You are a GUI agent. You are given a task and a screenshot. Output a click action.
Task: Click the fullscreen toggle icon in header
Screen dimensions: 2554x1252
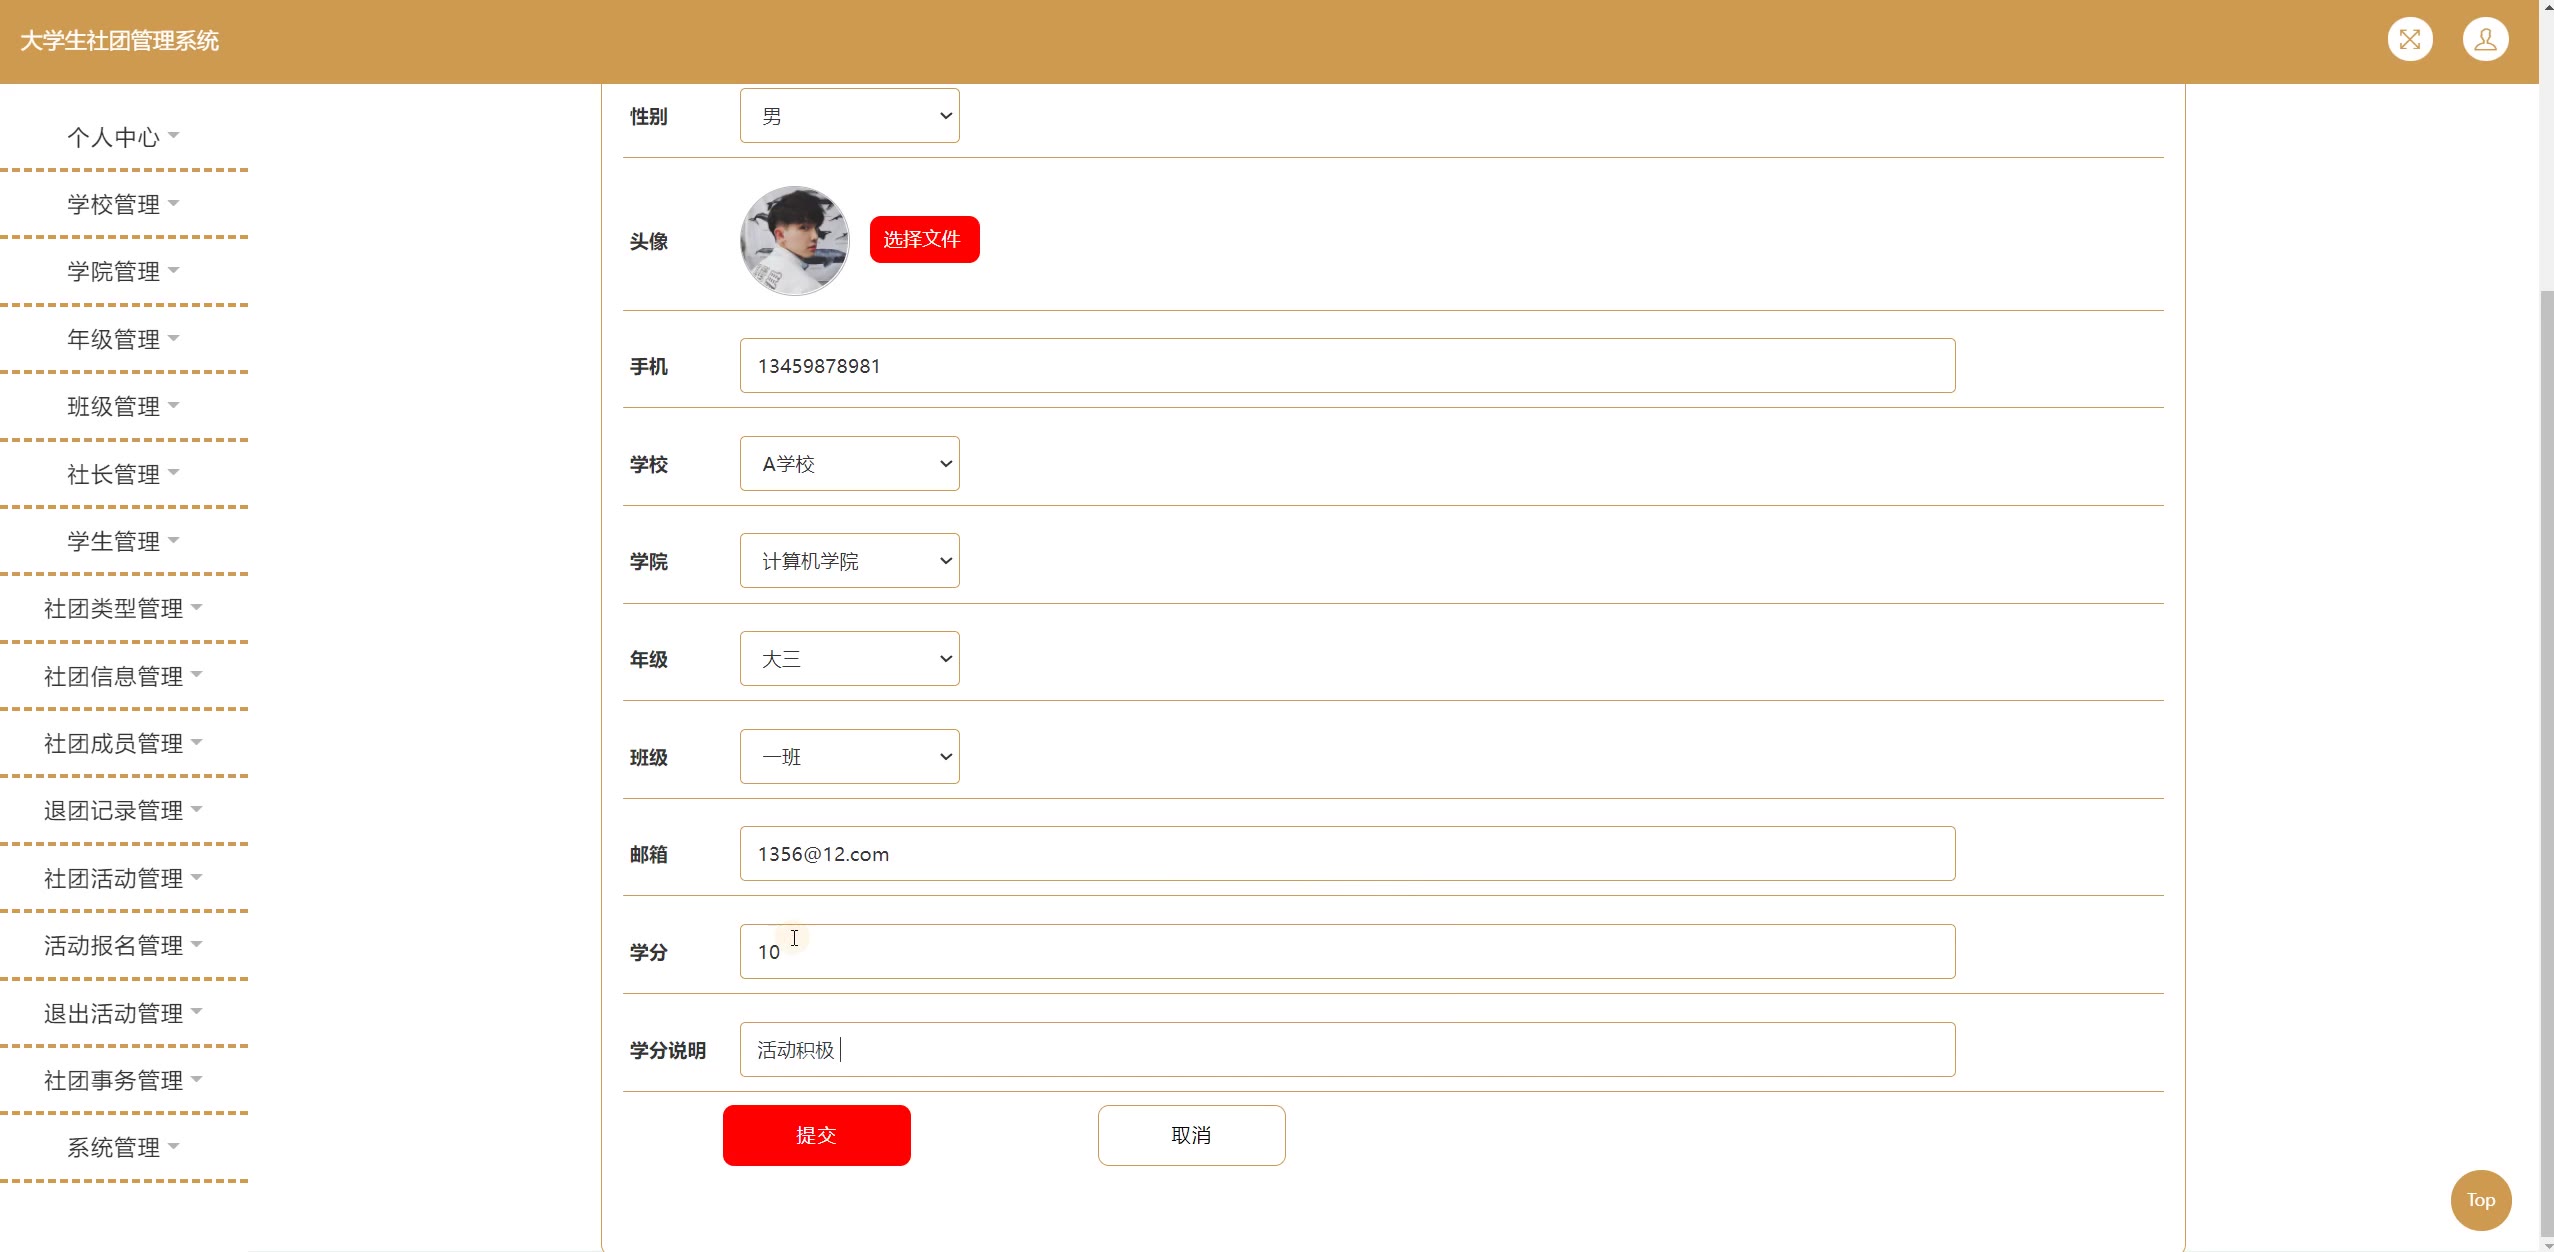pyautogui.click(x=2410, y=40)
